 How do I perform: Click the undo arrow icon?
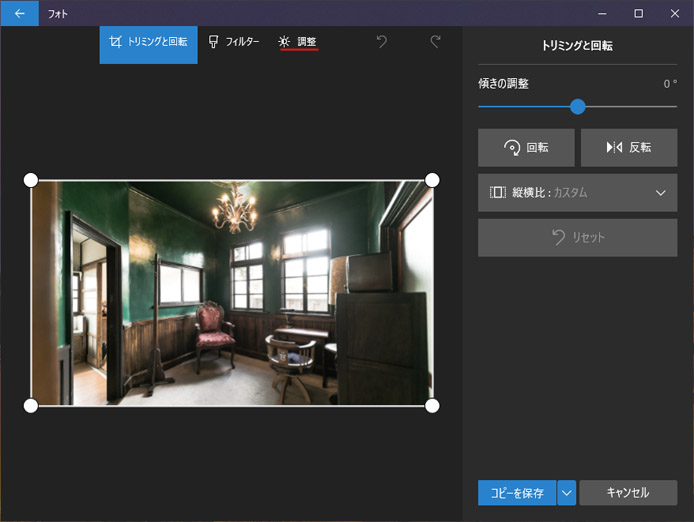tap(382, 42)
